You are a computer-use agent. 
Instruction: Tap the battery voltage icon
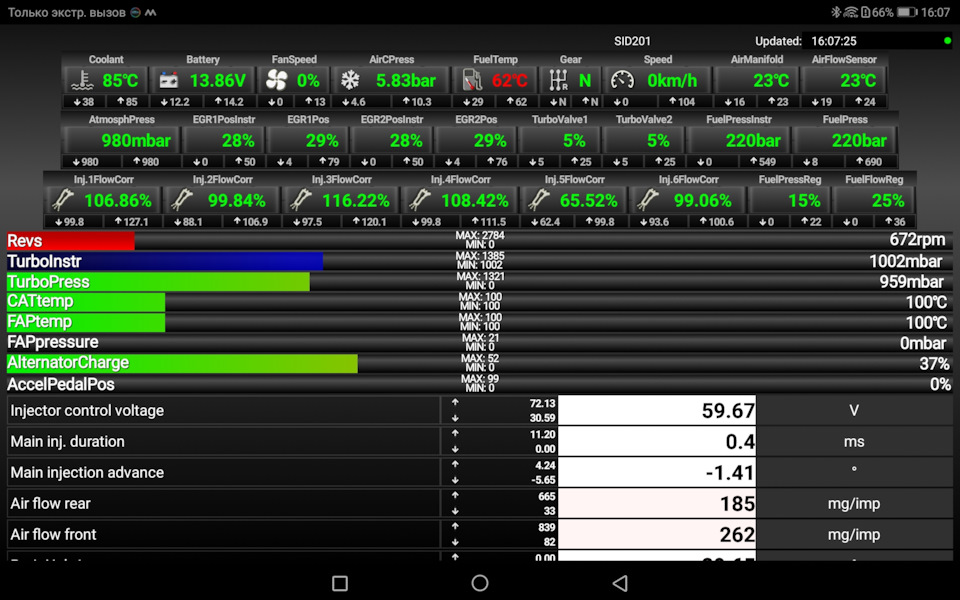point(168,80)
